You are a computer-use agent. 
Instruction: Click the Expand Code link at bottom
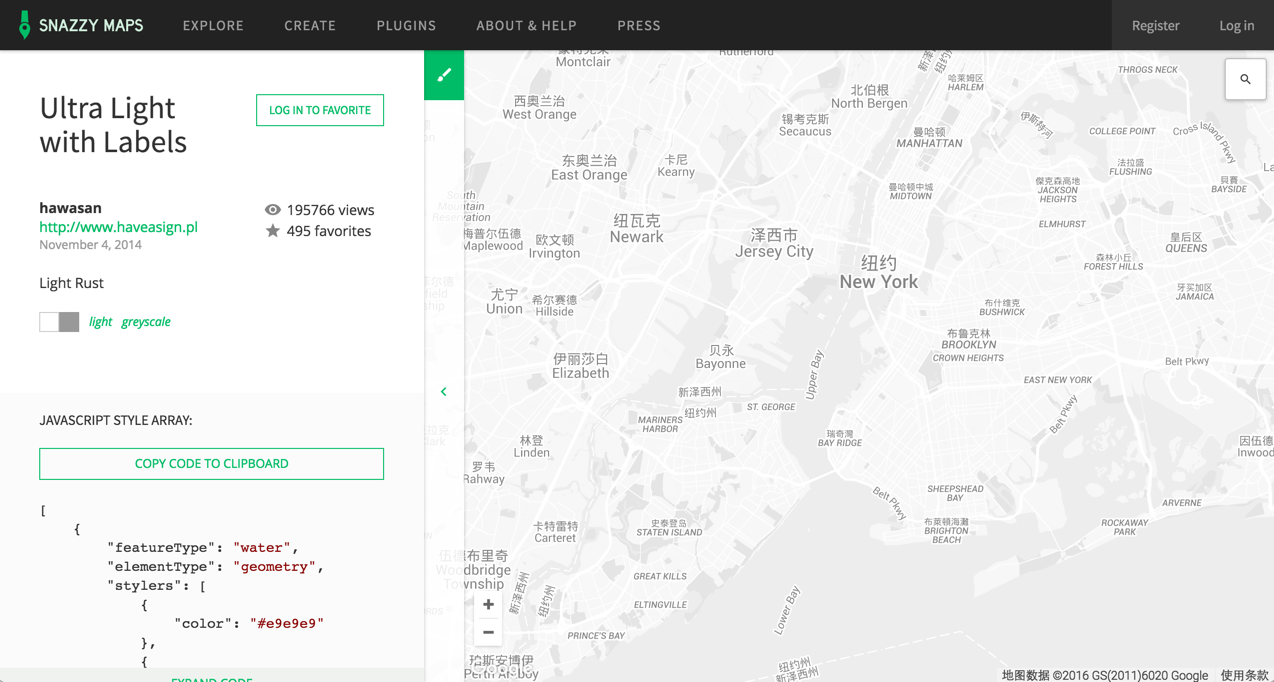211,679
